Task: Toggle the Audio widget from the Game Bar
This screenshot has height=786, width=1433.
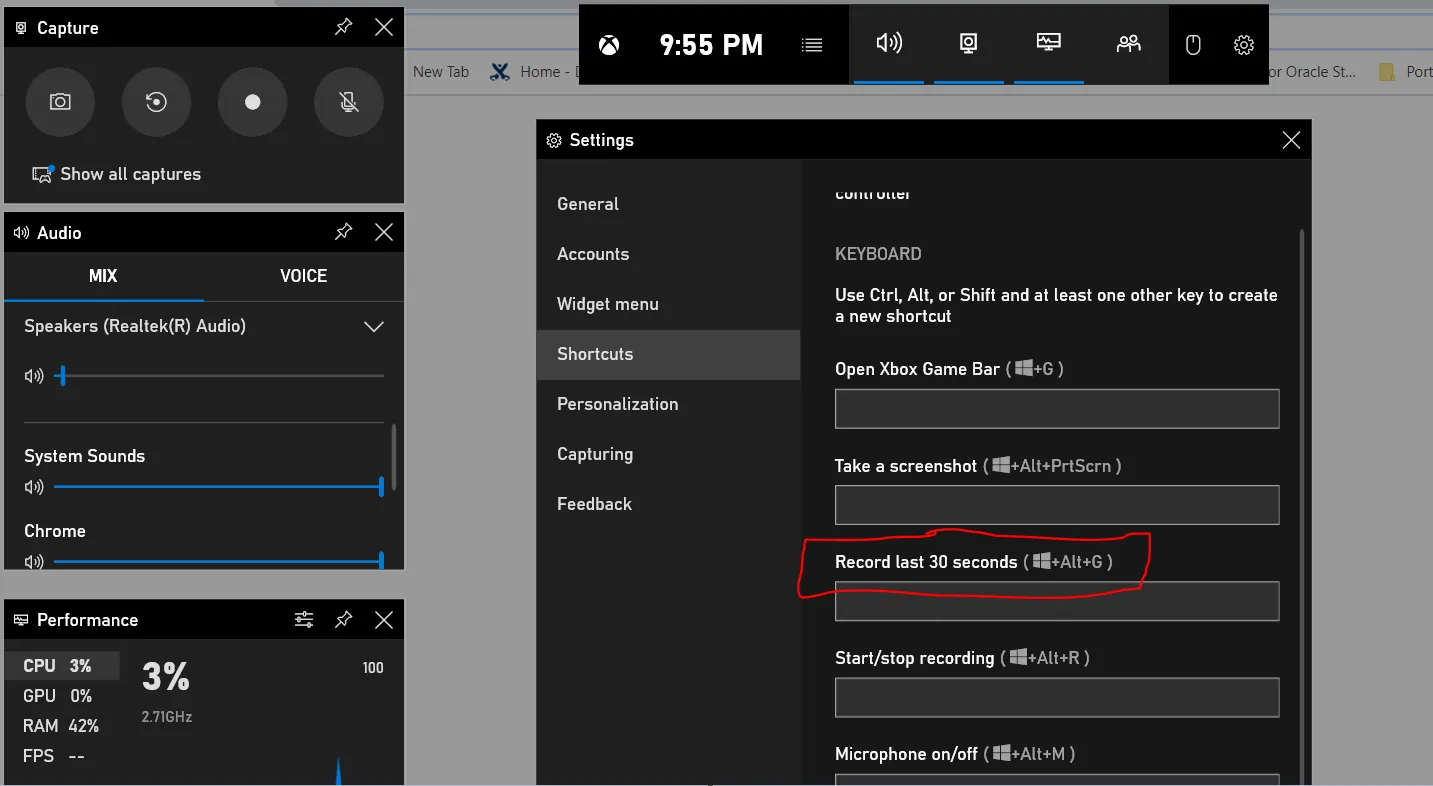Action: 889,44
